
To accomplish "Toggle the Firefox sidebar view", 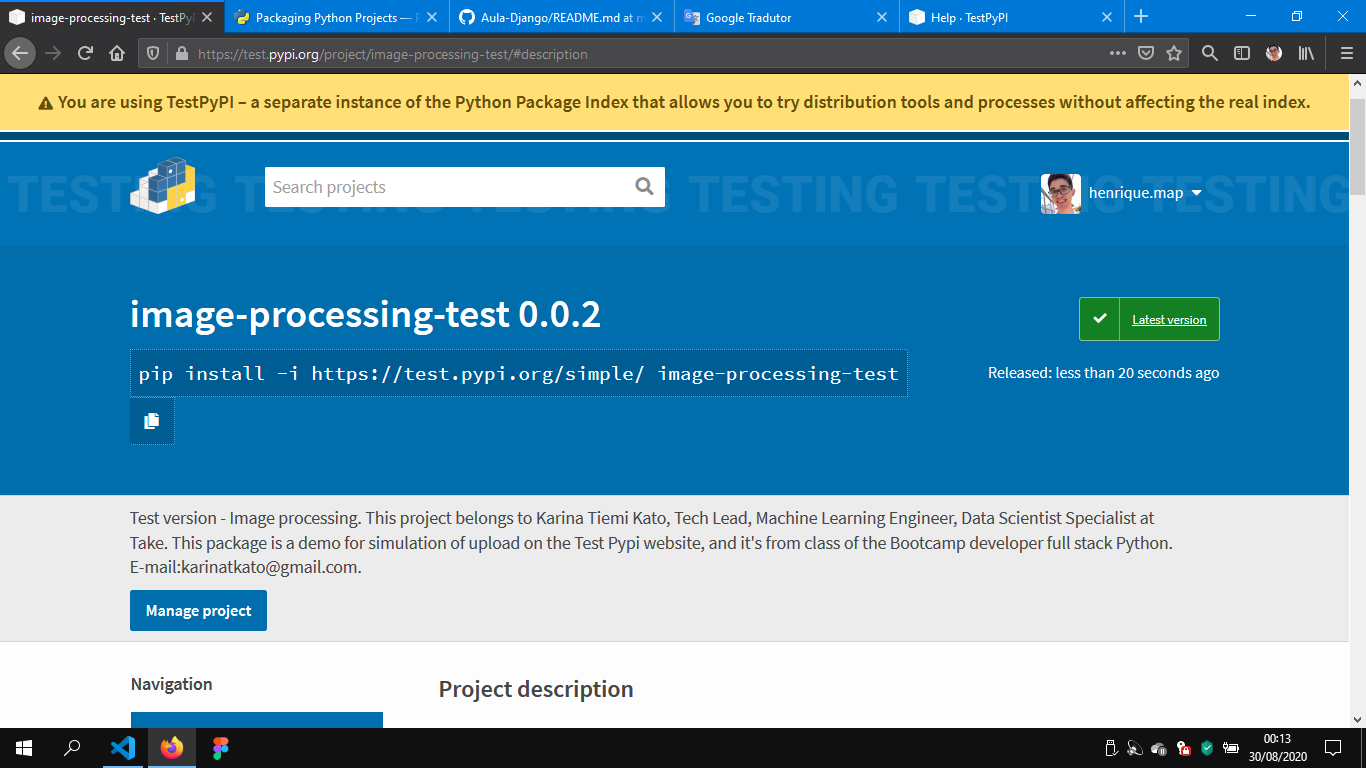I will (x=1242, y=54).
